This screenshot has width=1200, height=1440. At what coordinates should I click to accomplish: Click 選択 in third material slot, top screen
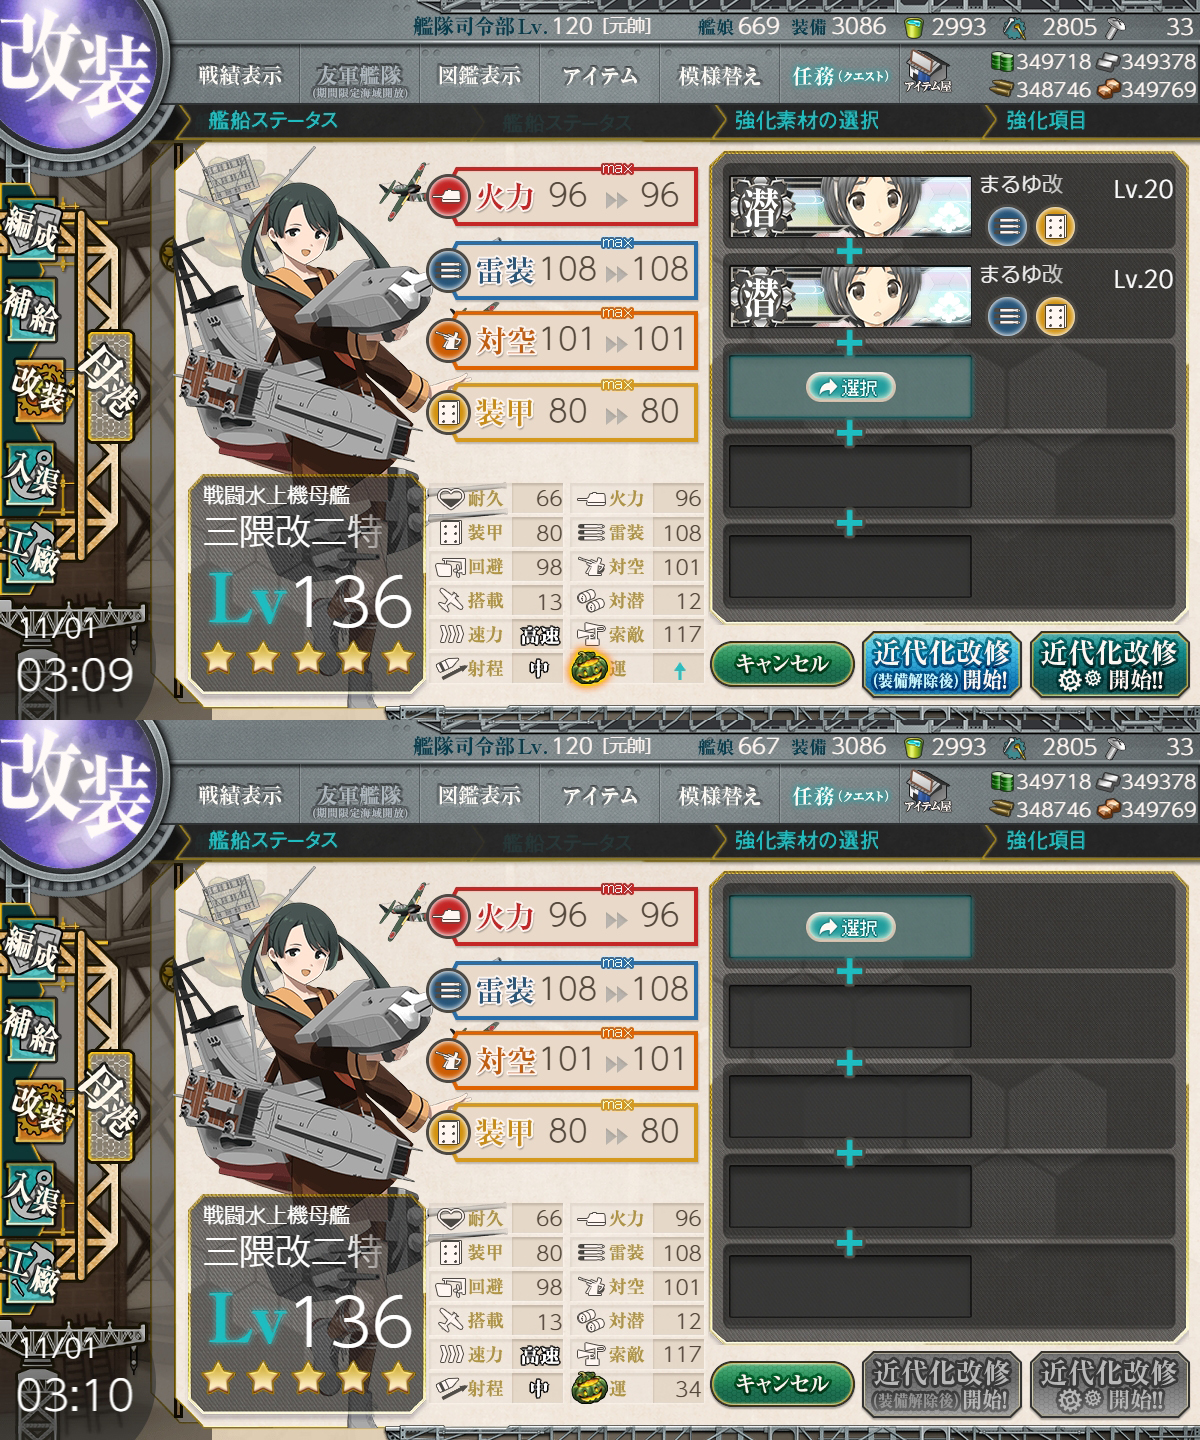[850, 388]
